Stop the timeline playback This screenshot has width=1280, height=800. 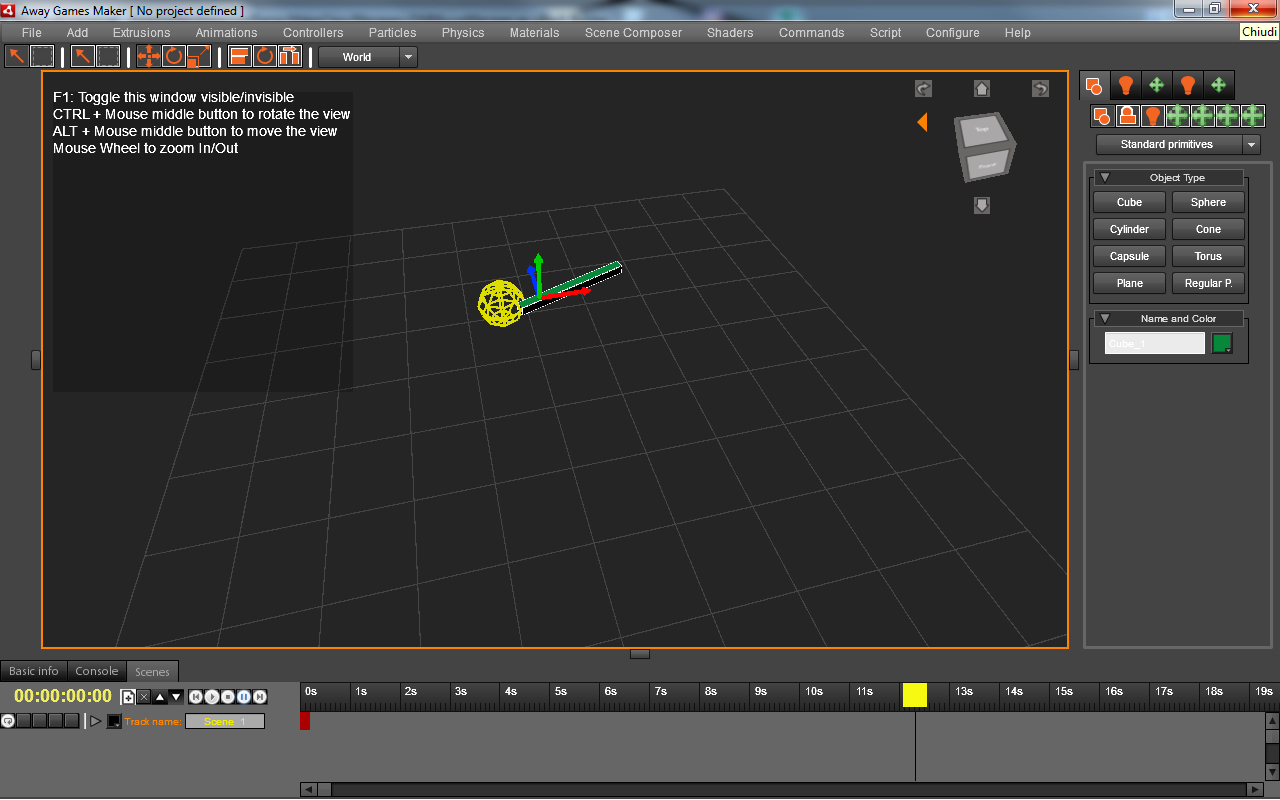click(x=228, y=696)
